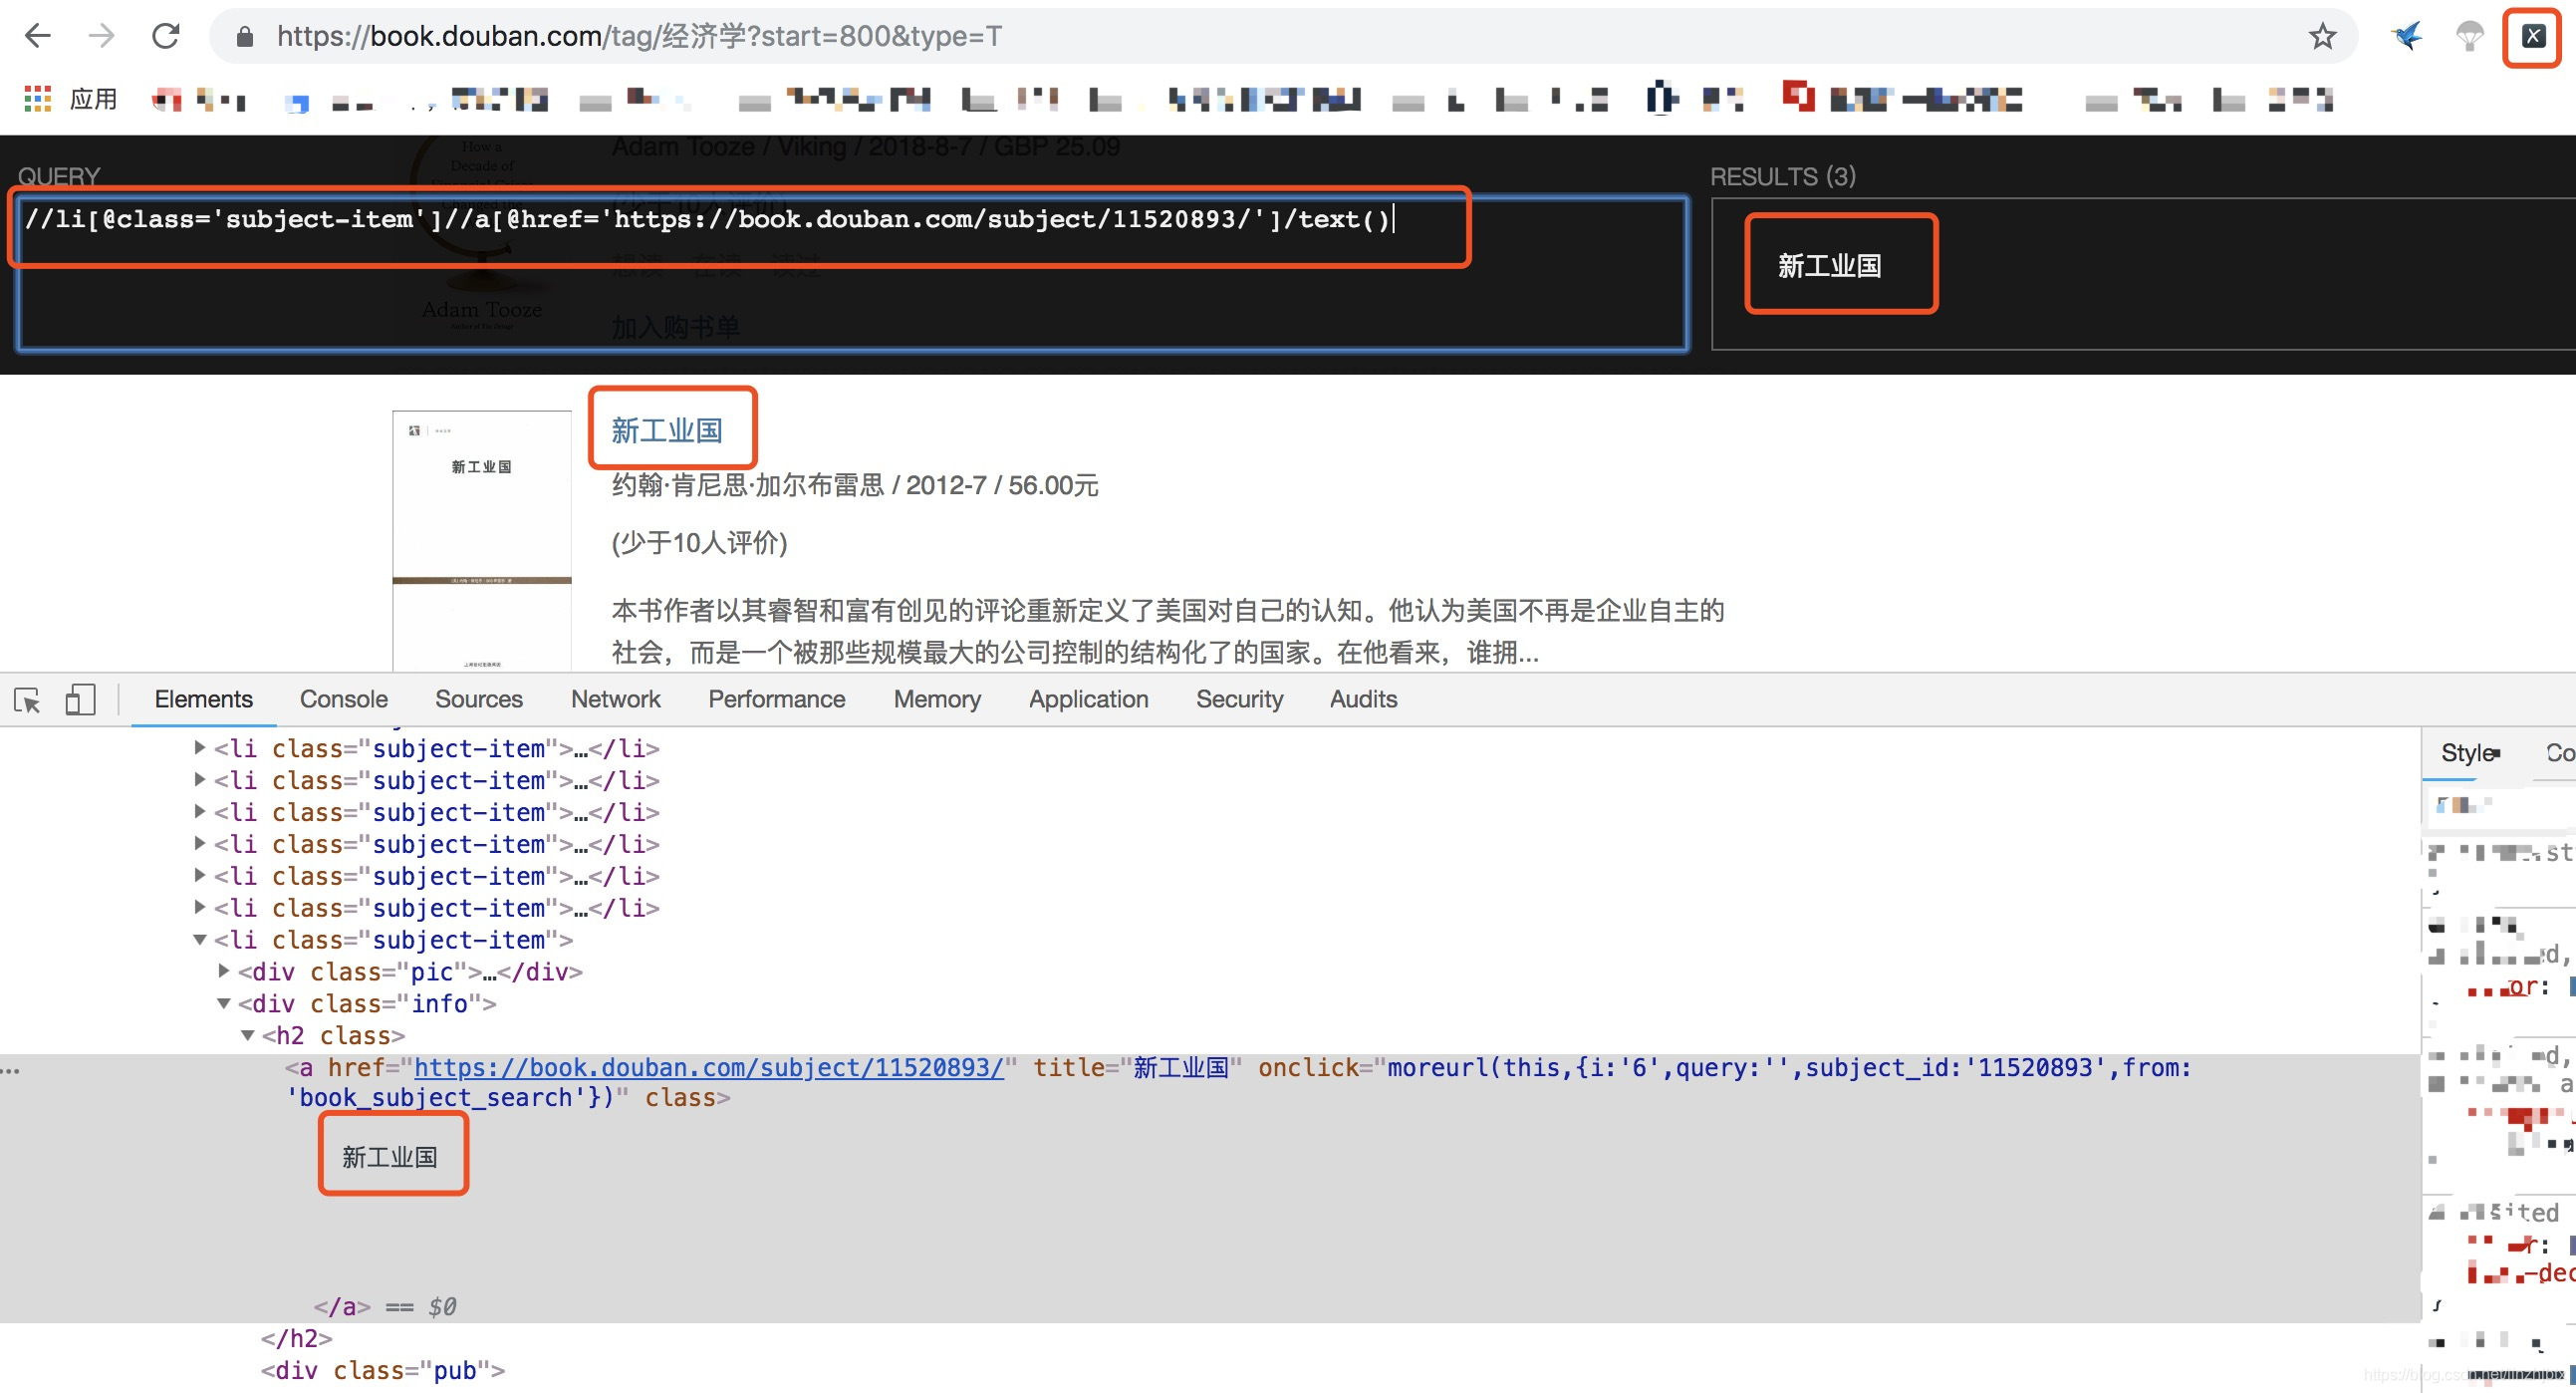Reload the page with refresh icon
Image resolution: width=2576 pixels, height=1393 pixels.
coord(165,36)
